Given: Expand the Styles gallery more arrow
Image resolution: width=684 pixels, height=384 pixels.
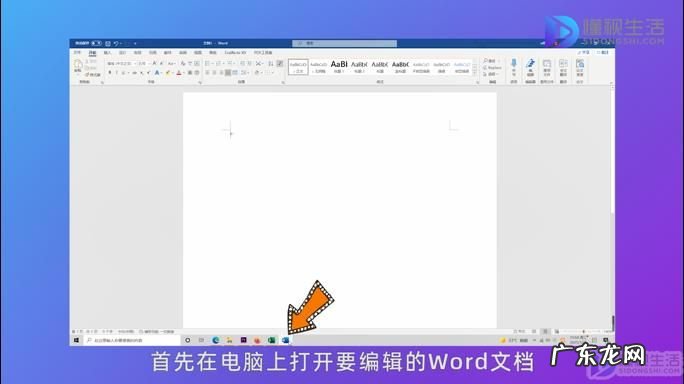Looking at the screenshot, I should coord(475,73).
